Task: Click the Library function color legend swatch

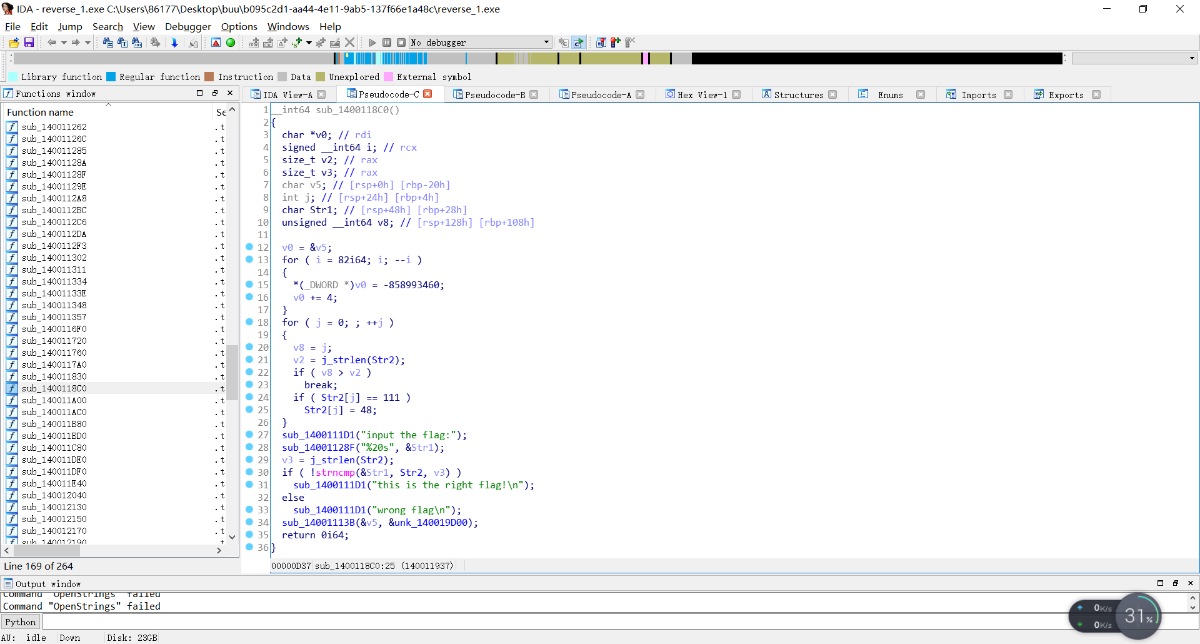Action: pyautogui.click(x=12, y=76)
